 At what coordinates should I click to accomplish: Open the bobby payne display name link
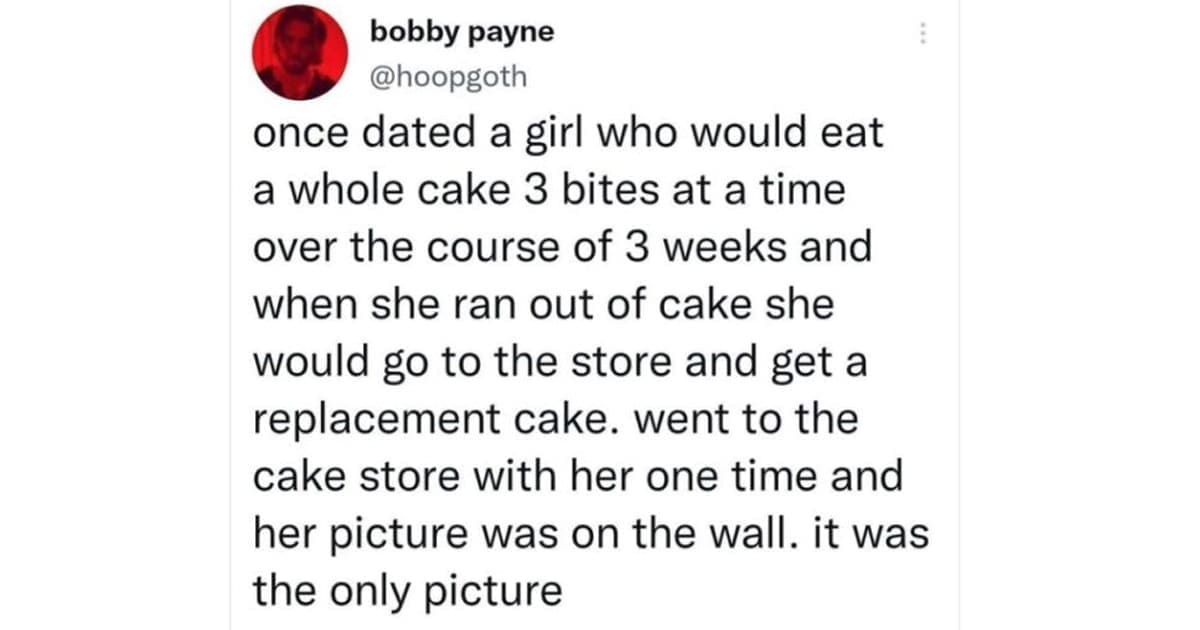461,32
